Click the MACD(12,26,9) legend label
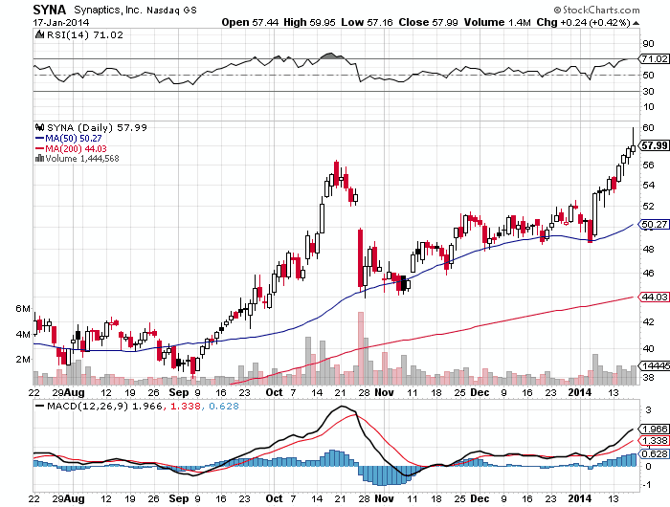Screen dimensions: 670x507 pyautogui.click(x=88, y=406)
